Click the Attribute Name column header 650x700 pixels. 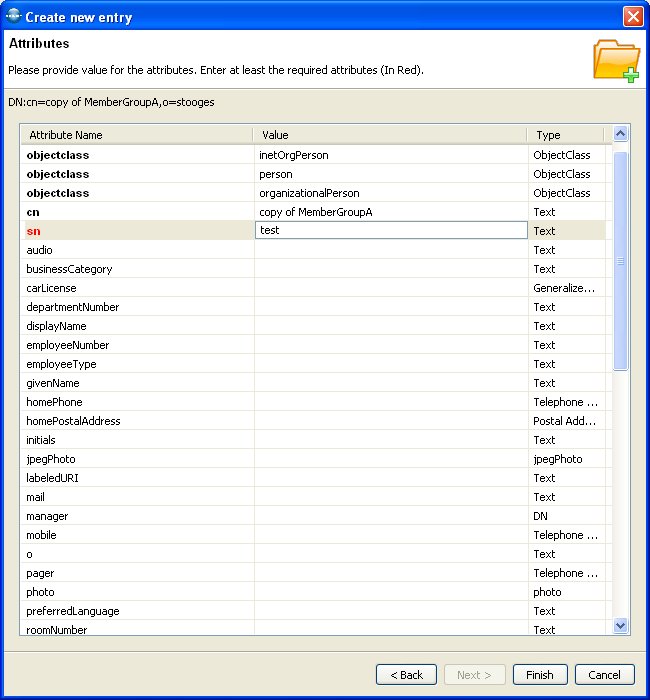click(137, 135)
